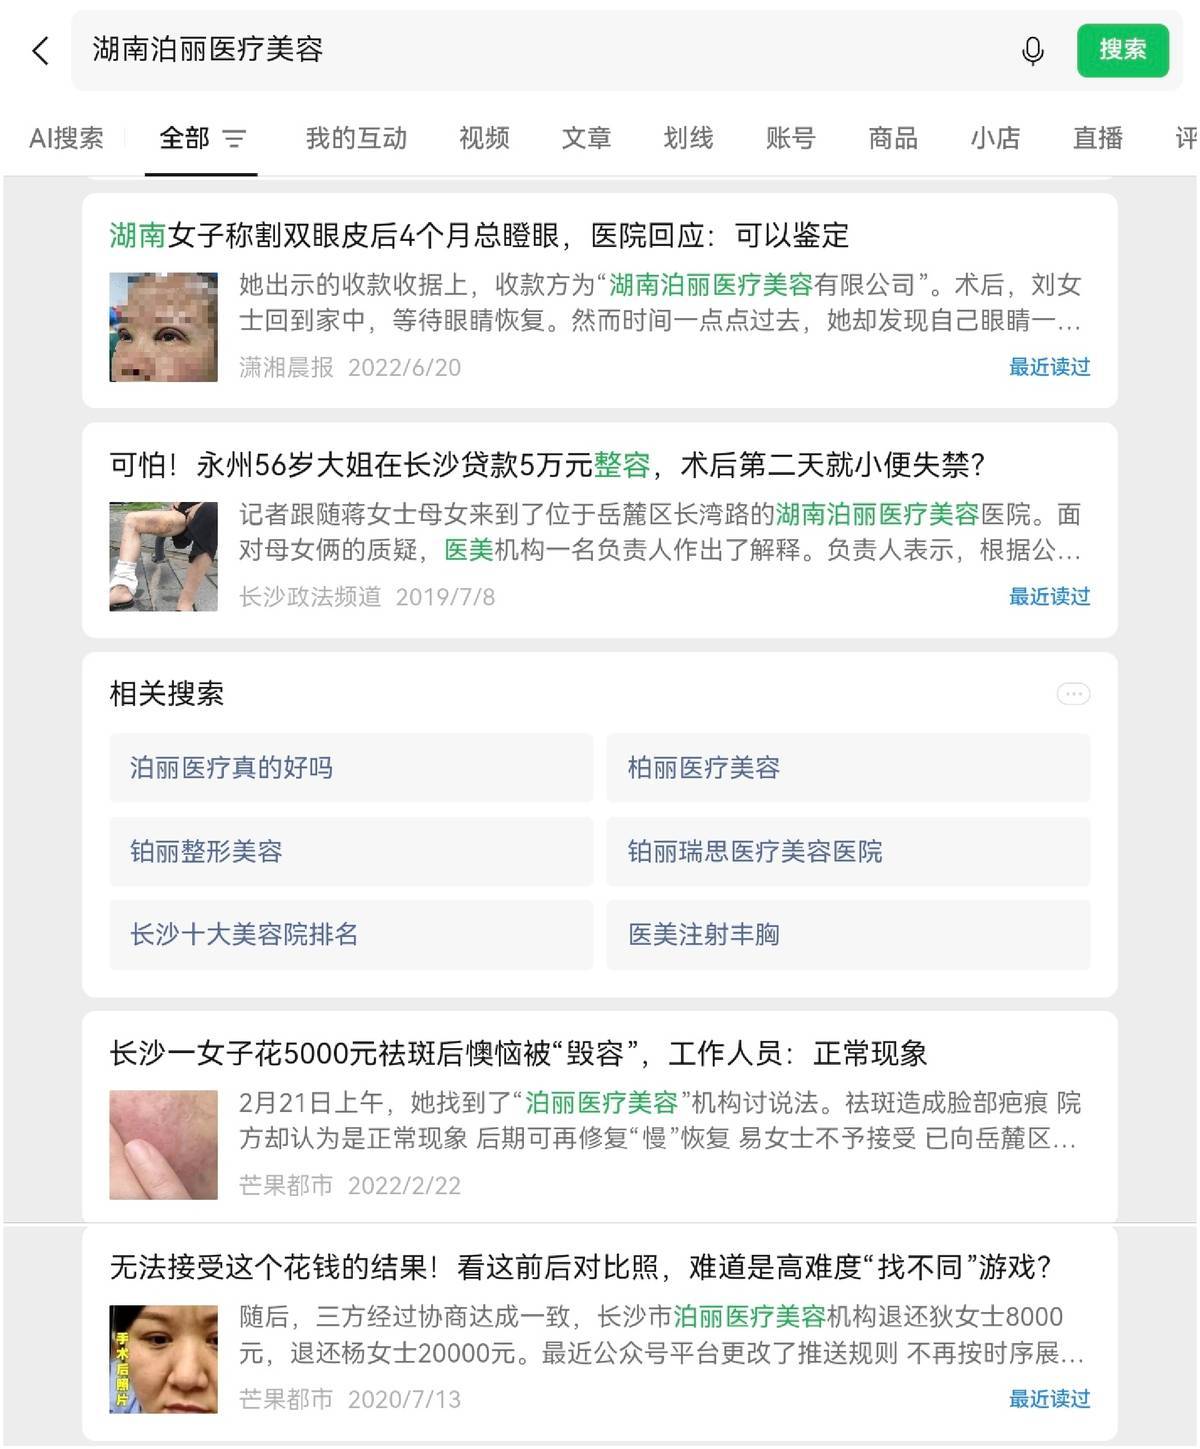
Task: Click 最近读过 on the 2020/7/13 article
Action: [x=1049, y=1399]
